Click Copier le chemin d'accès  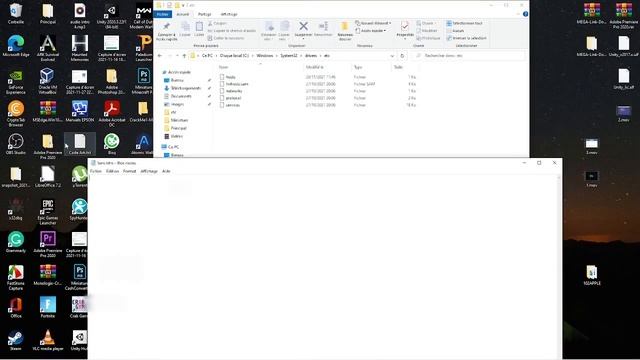pyautogui.click(x=232, y=31)
